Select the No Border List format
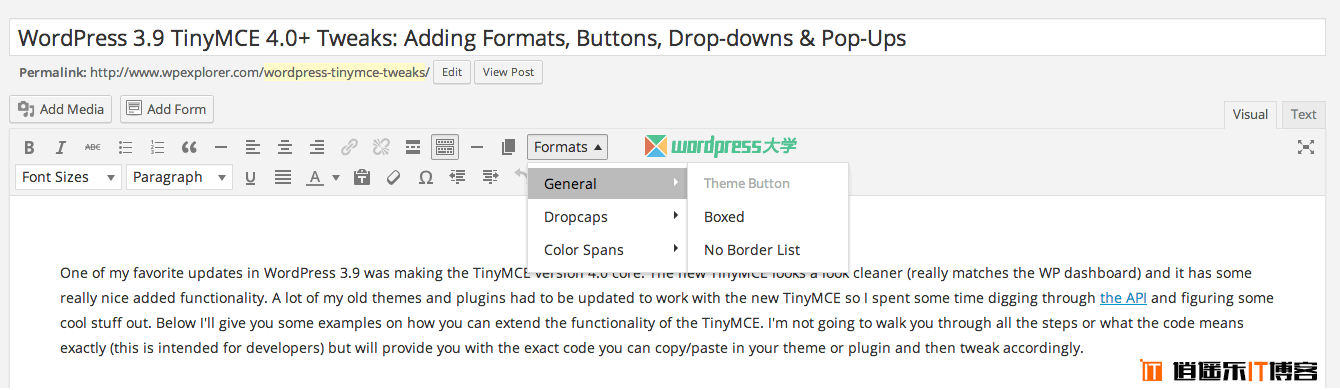This screenshot has width=1340, height=390. coord(768,250)
